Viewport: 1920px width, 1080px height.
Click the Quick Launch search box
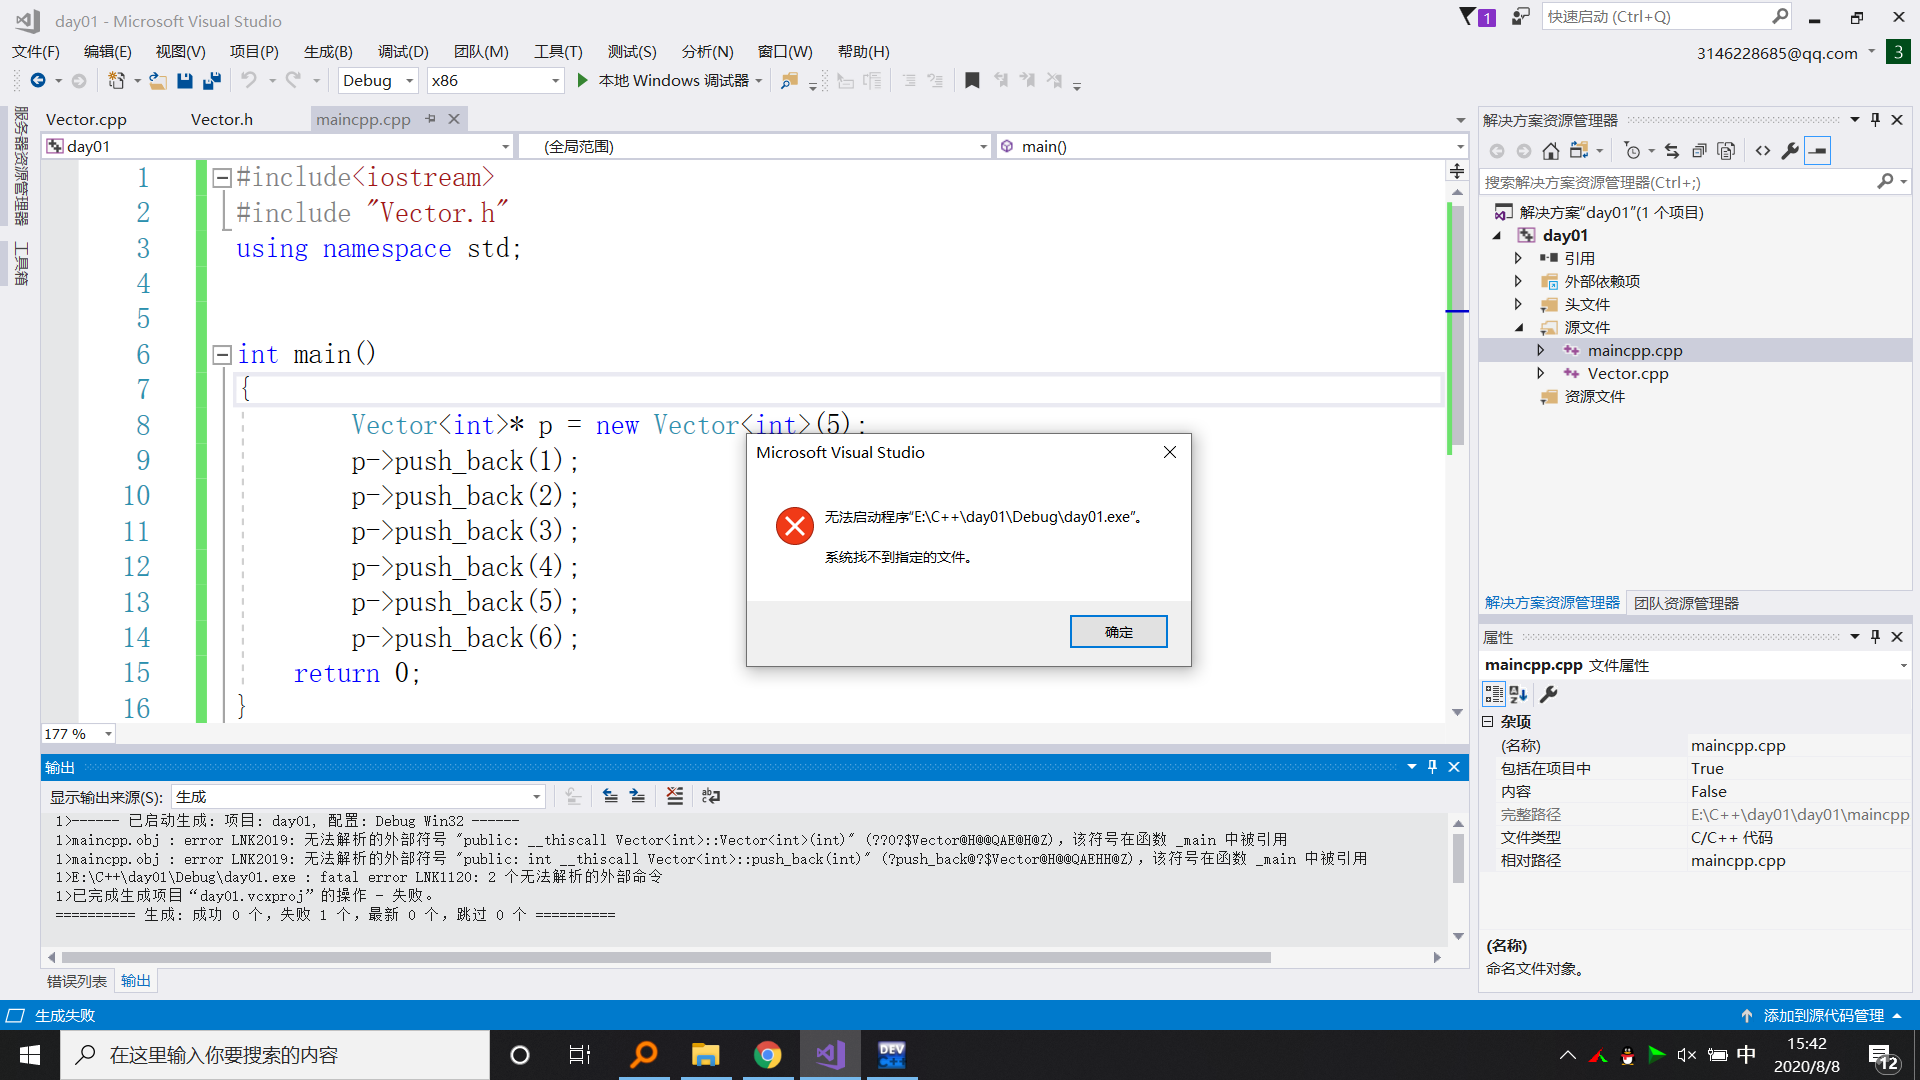1658,17
